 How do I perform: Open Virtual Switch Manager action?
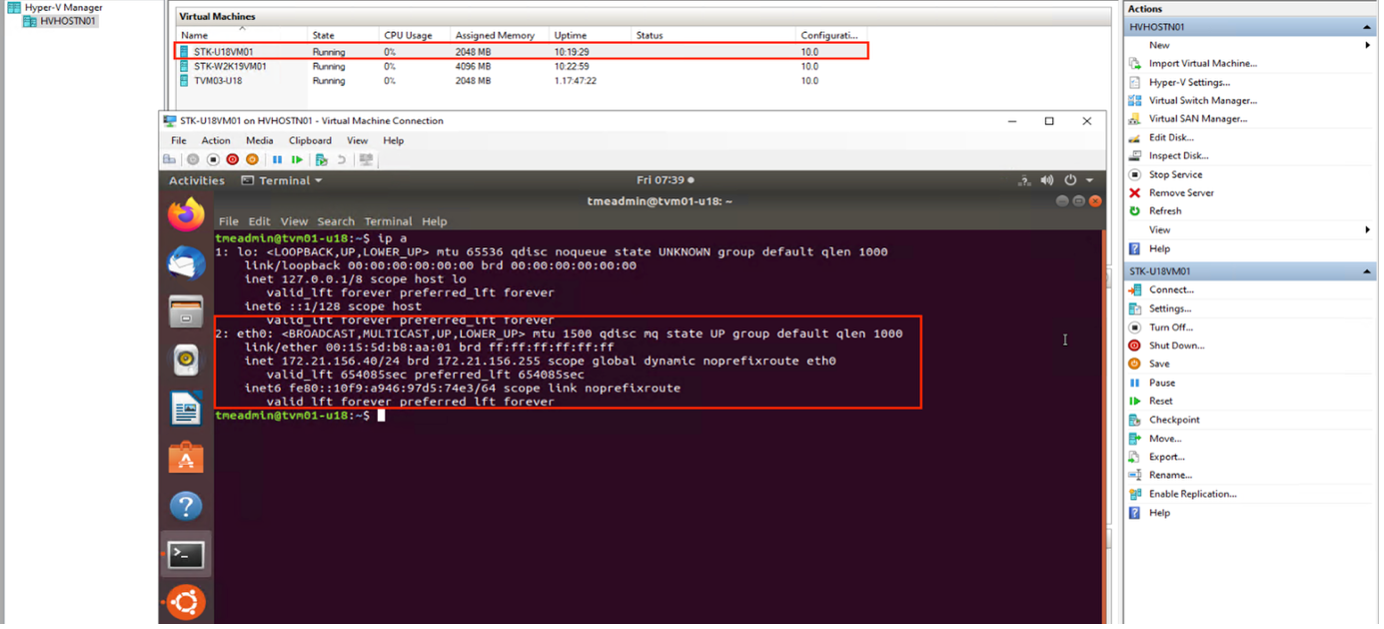pos(1203,101)
